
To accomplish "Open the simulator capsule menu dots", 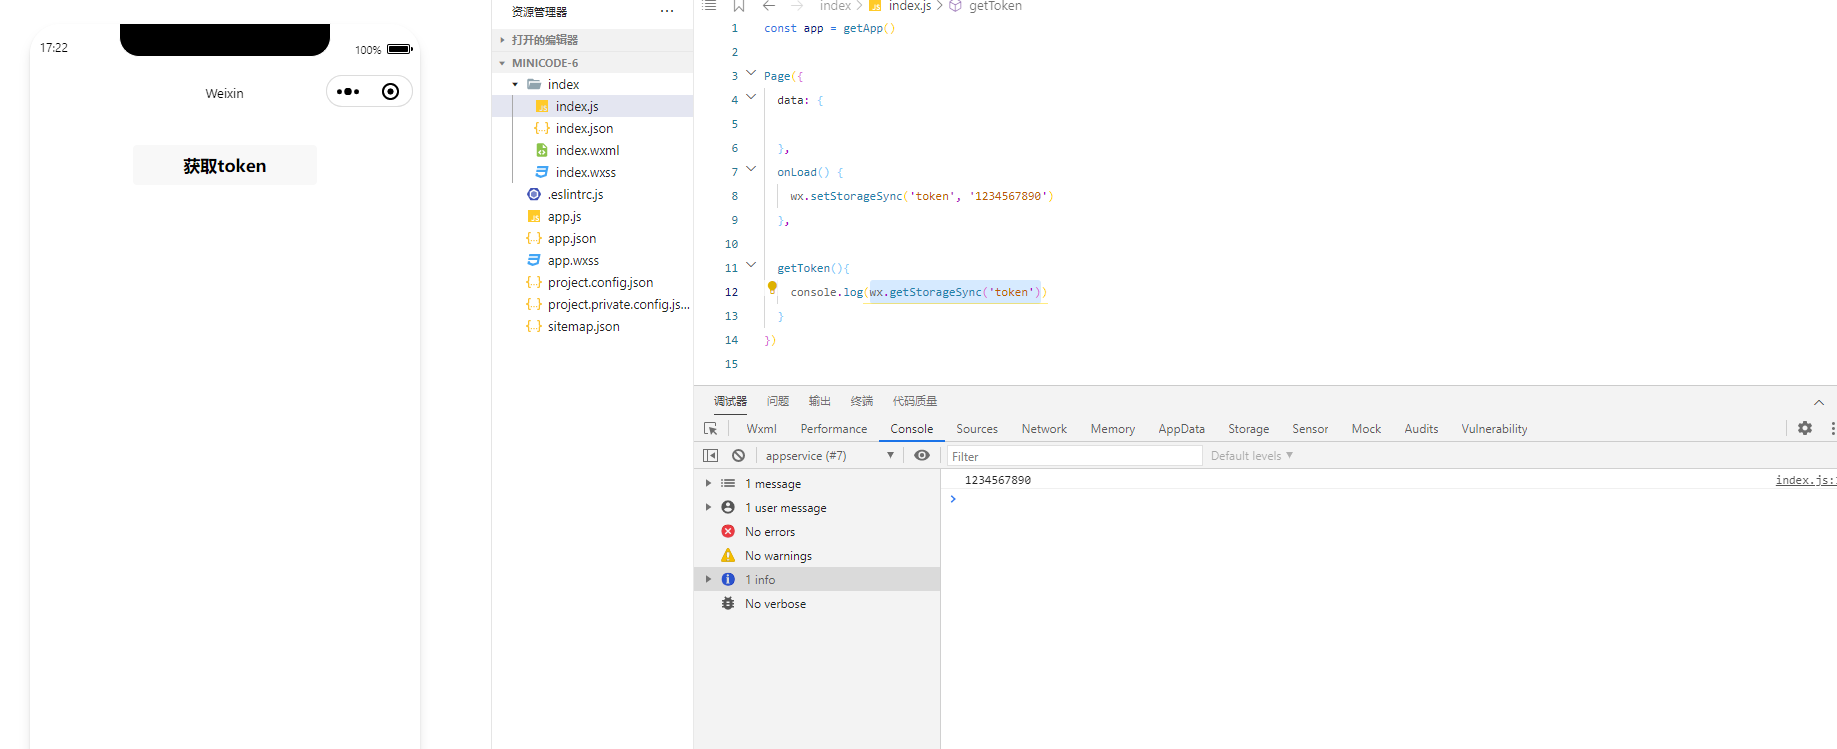I will pos(348,92).
